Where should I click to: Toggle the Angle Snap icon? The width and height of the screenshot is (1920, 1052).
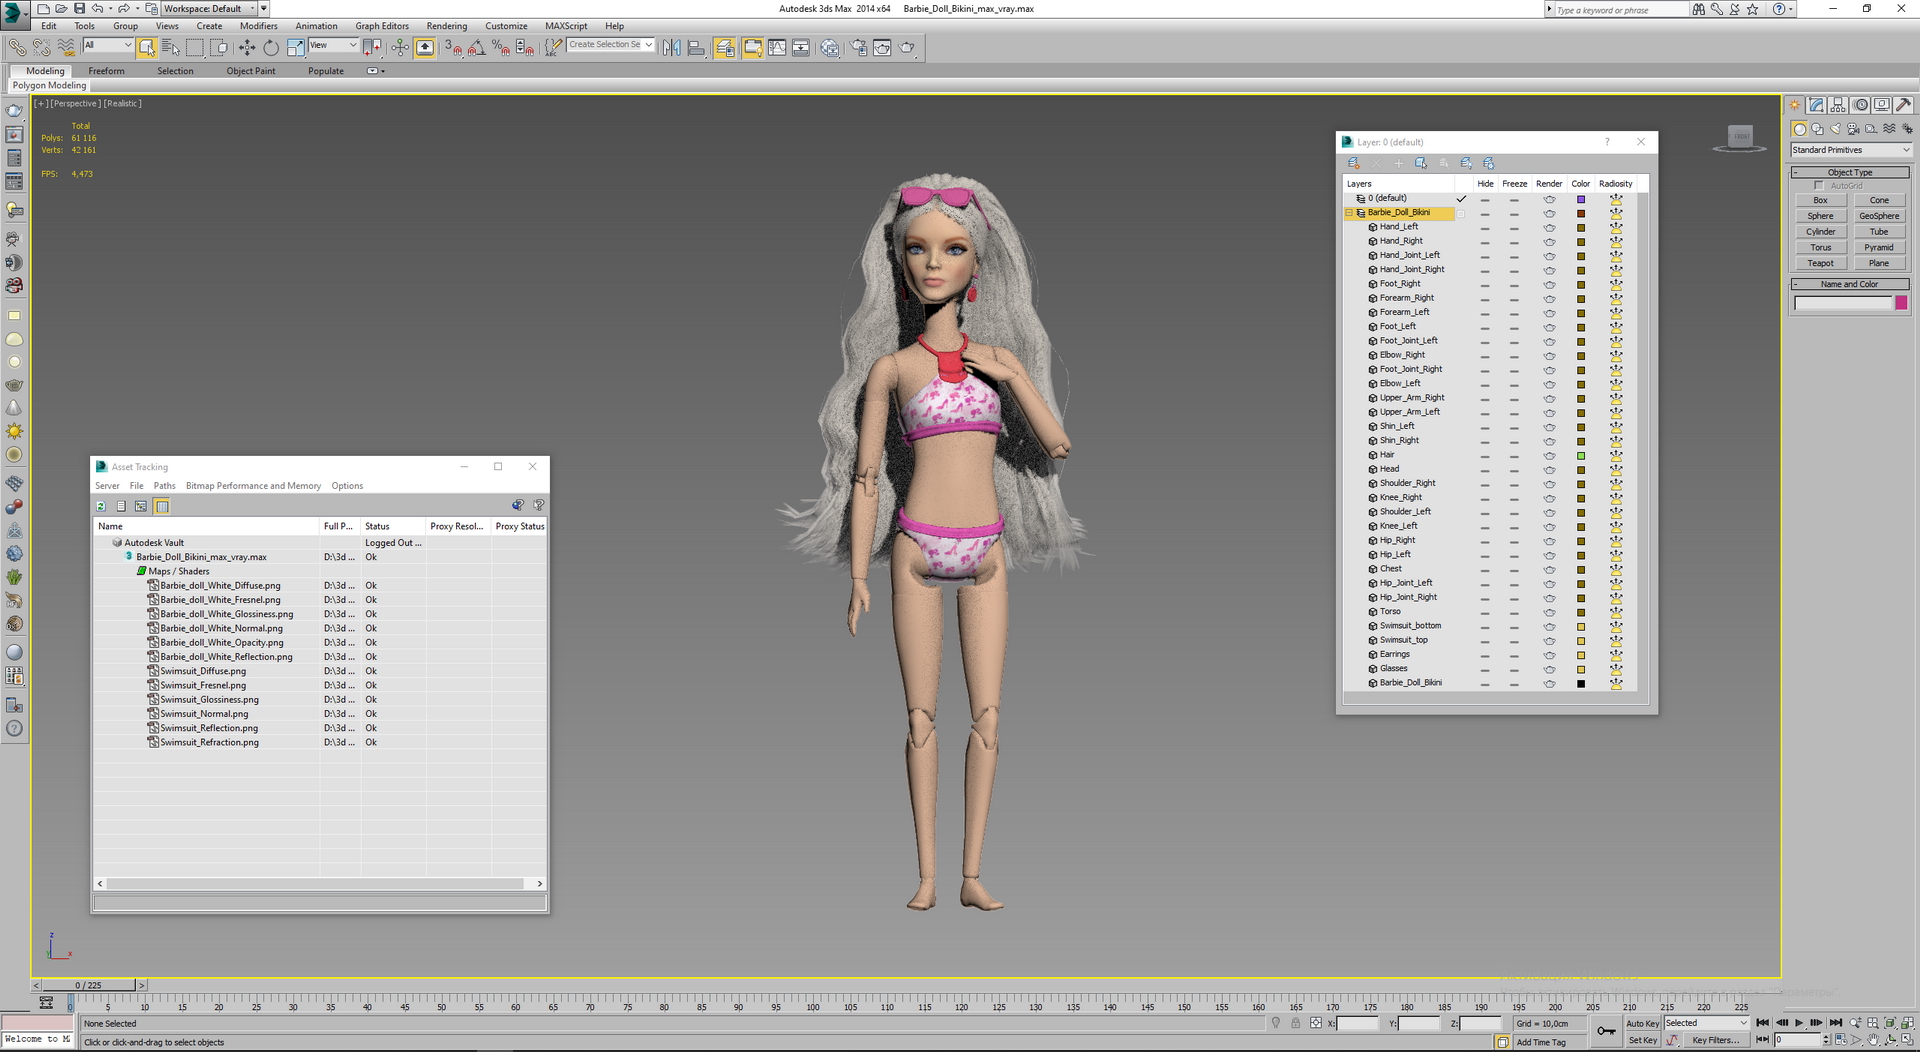click(477, 47)
